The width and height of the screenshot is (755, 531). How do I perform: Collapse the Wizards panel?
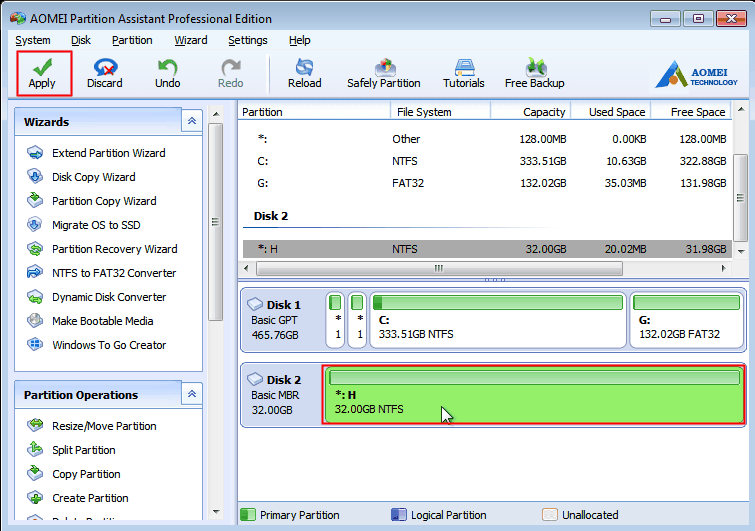click(192, 121)
